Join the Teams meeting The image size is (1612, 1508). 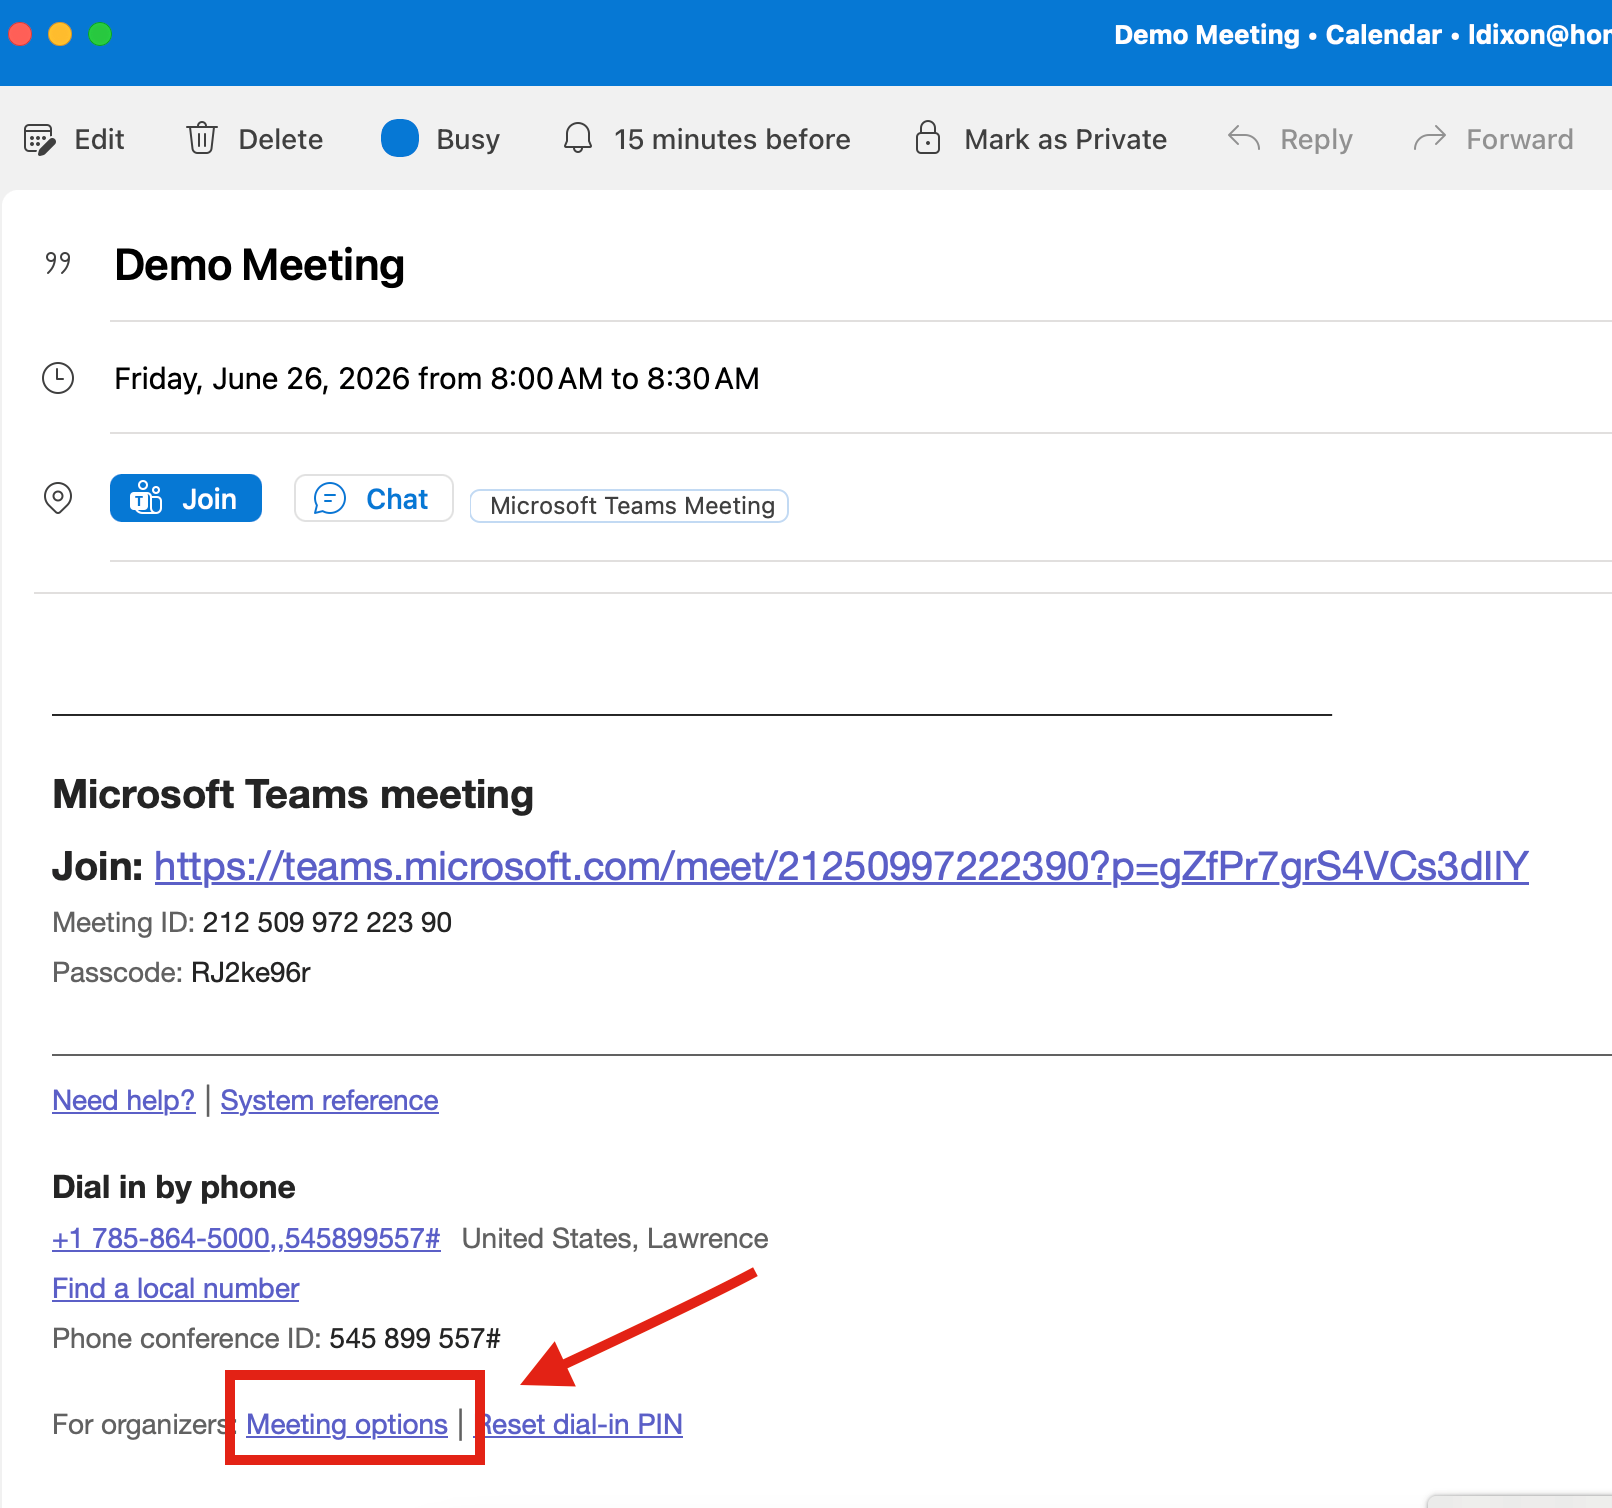point(186,498)
